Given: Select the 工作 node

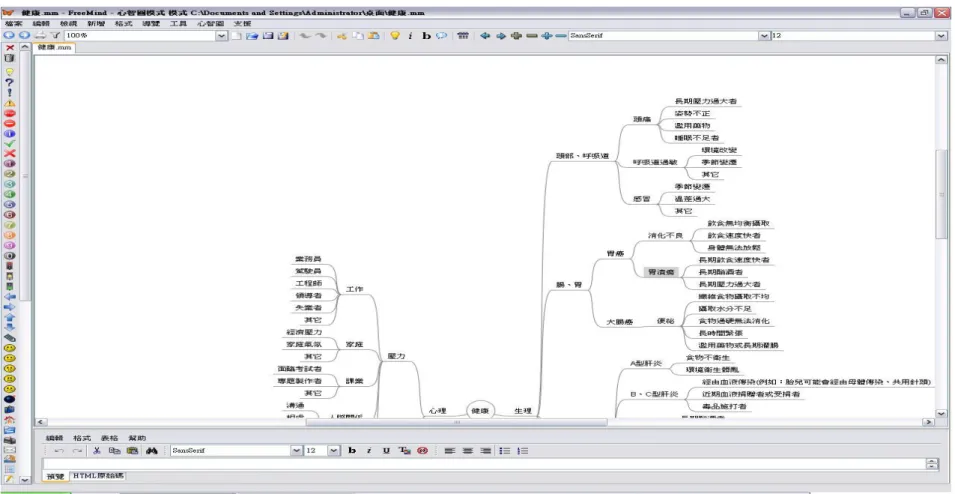Looking at the screenshot, I should tap(354, 289).
